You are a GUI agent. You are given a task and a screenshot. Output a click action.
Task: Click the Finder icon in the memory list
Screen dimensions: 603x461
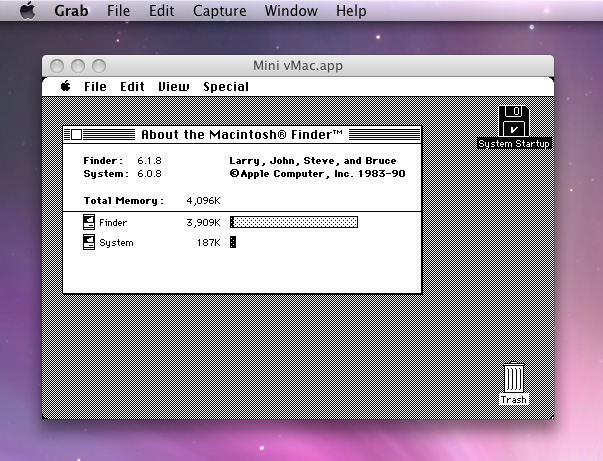click(x=88, y=222)
